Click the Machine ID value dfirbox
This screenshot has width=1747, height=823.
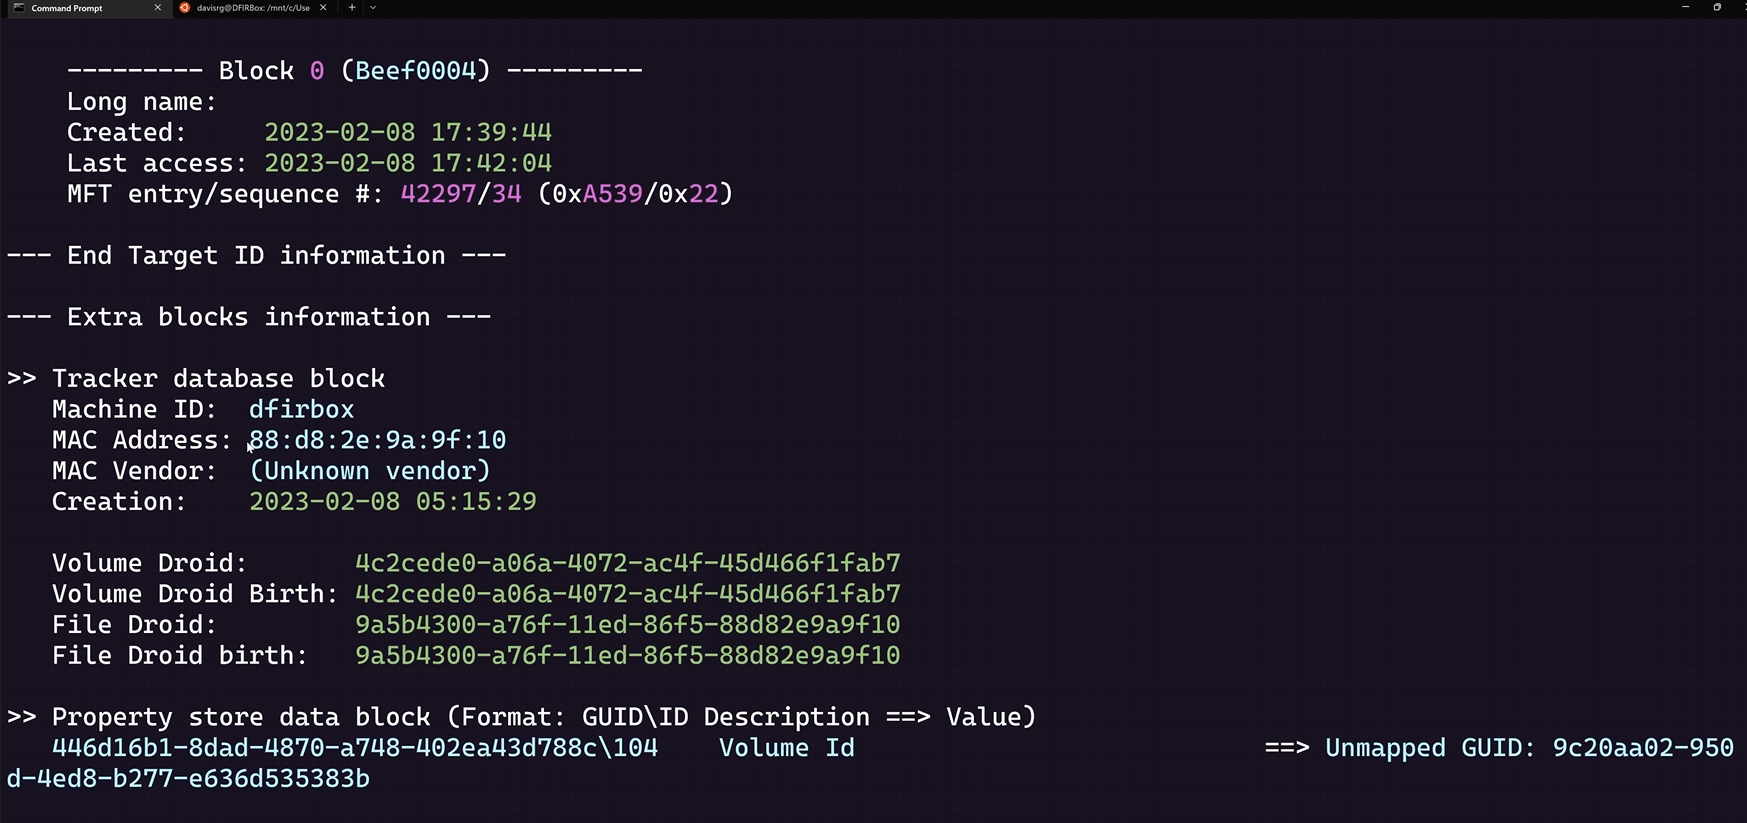tap(301, 410)
